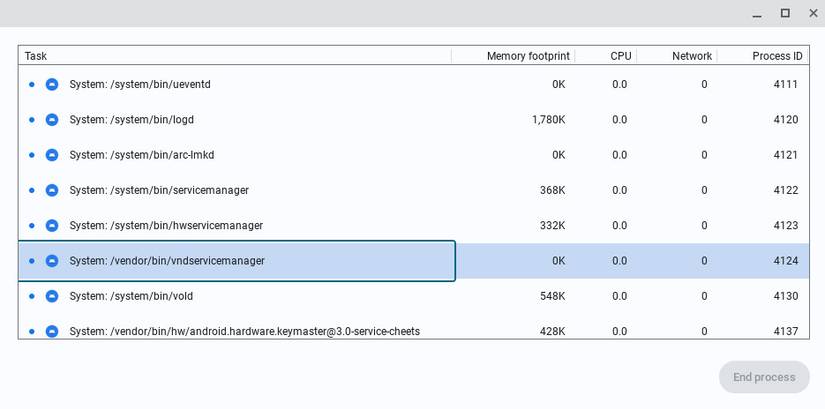Click the vold process Android icon
This screenshot has width=825, height=409.
pyautogui.click(x=52, y=296)
